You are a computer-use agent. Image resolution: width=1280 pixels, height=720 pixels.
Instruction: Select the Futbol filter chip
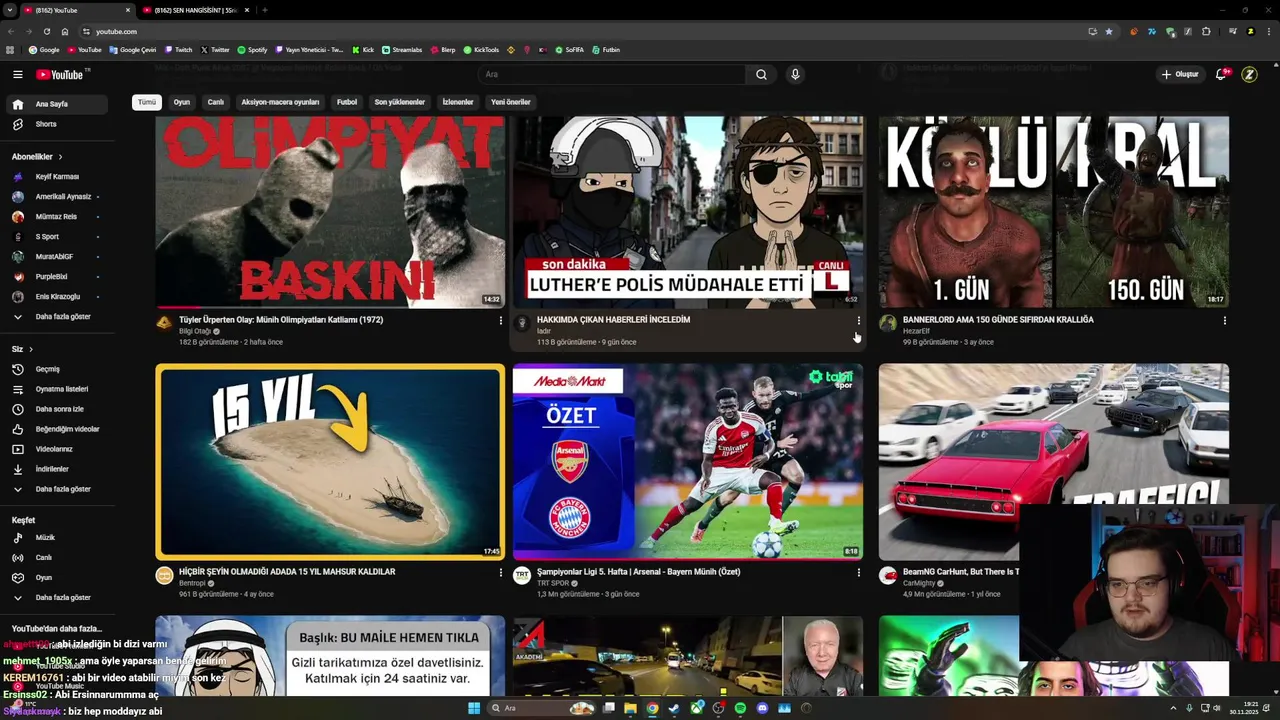point(347,102)
